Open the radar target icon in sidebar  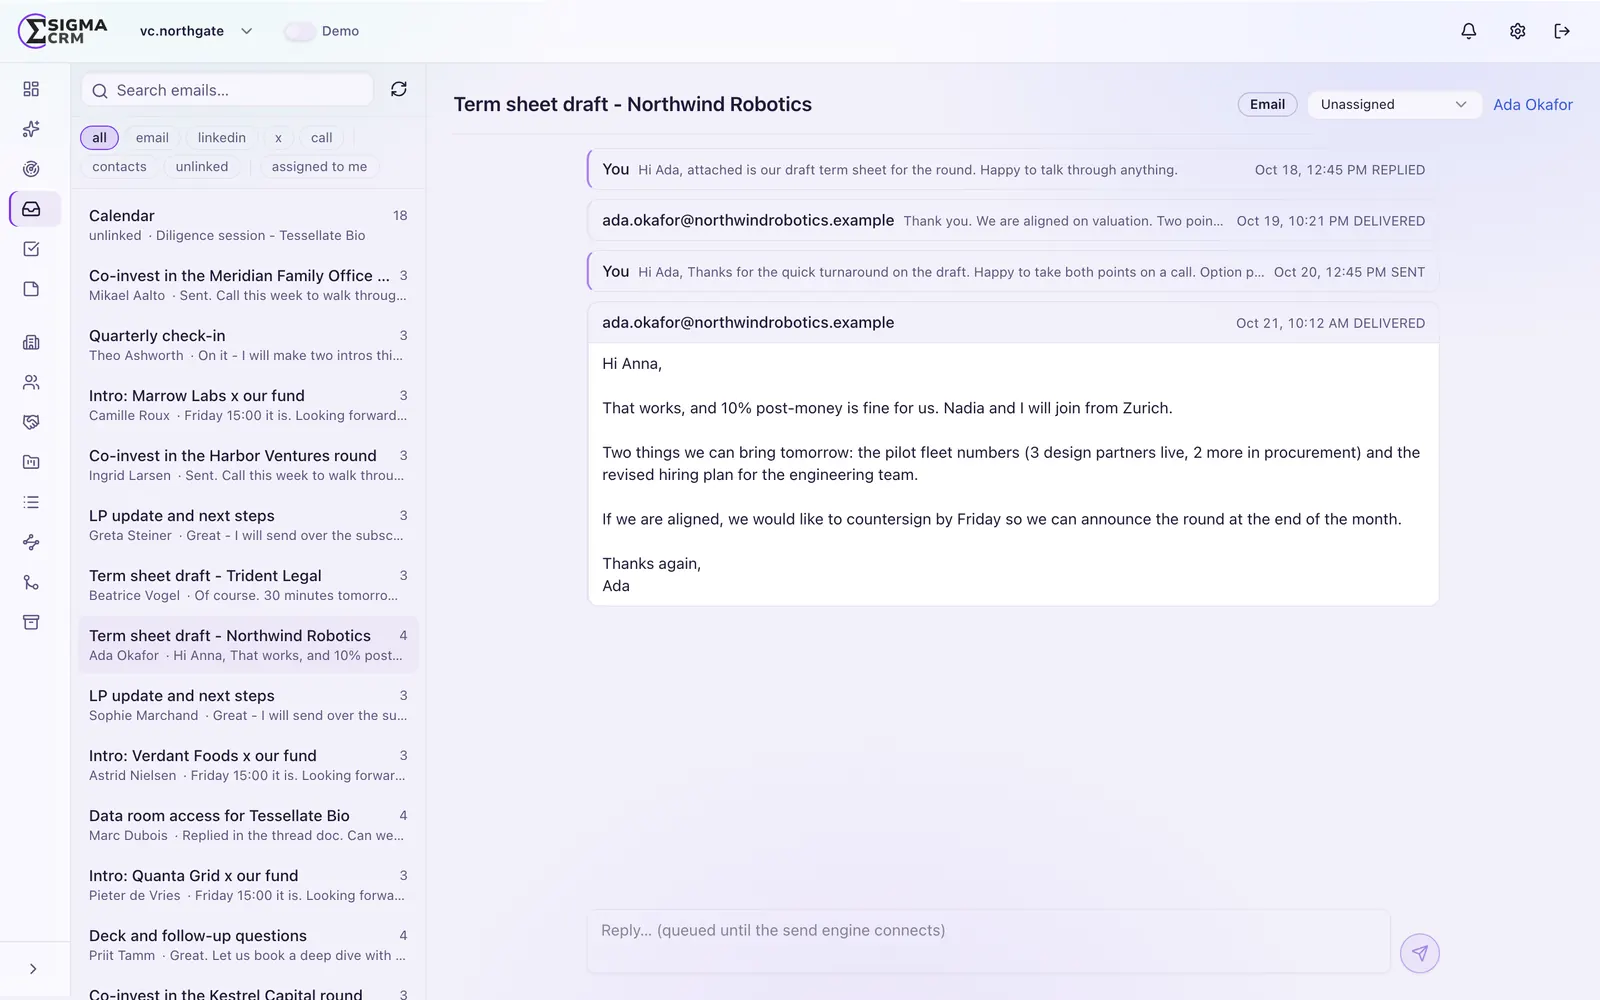31,169
